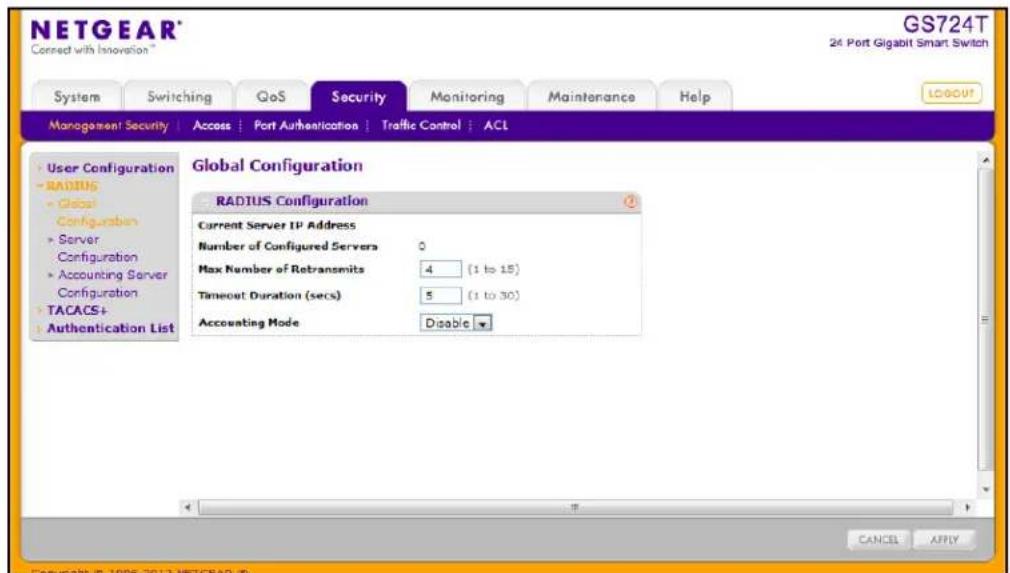This screenshot has width=1010, height=573.
Task: Click the horizontal scrollbar left arrow
Action: [x=187, y=507]
